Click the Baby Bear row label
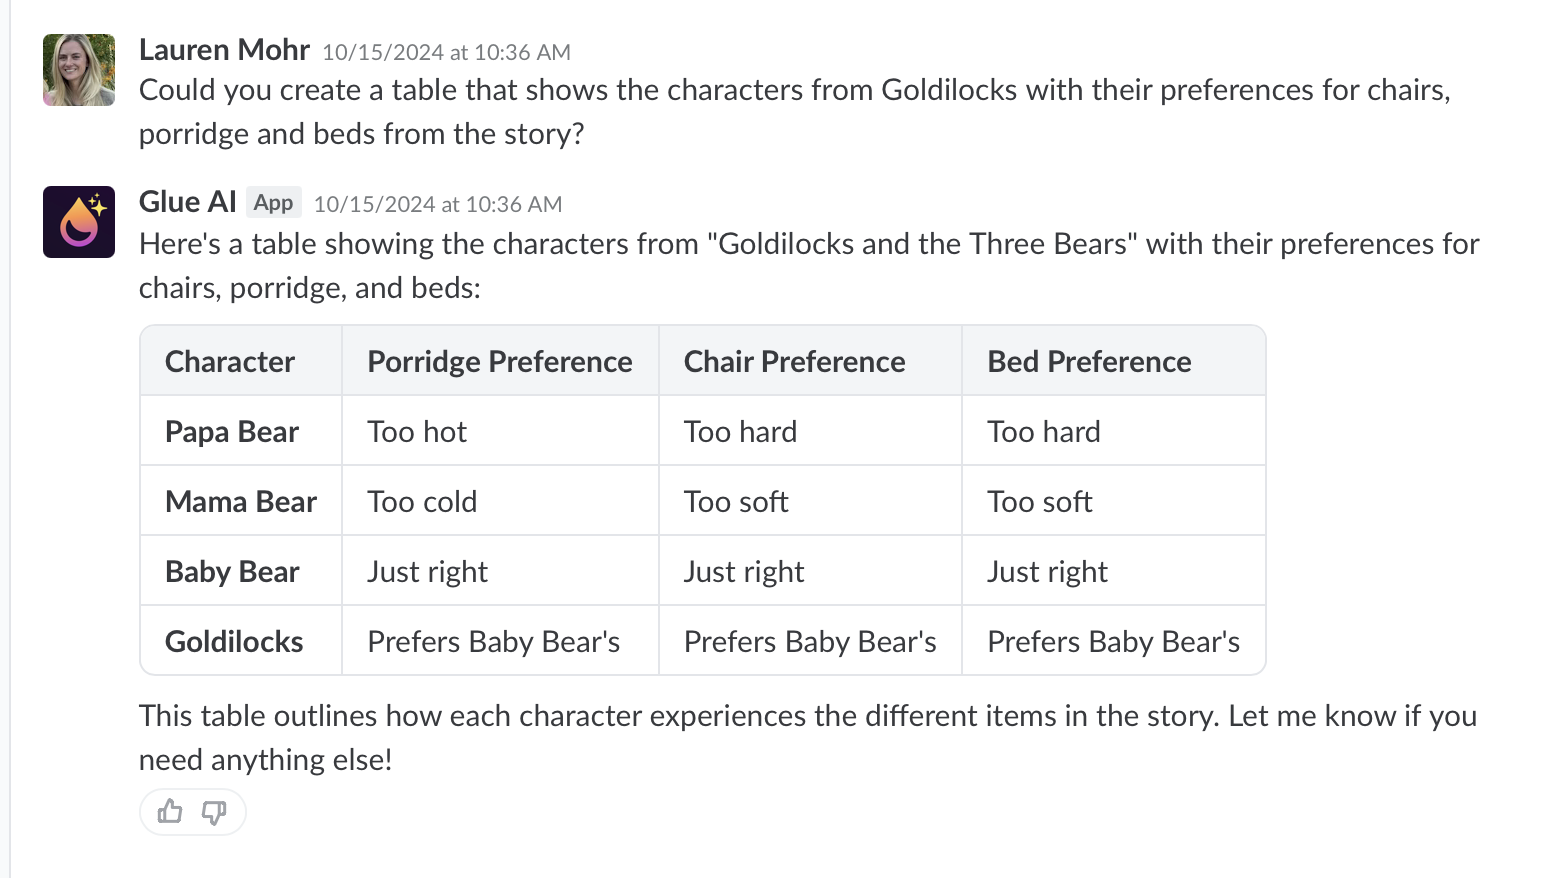 tap(232, 571)
